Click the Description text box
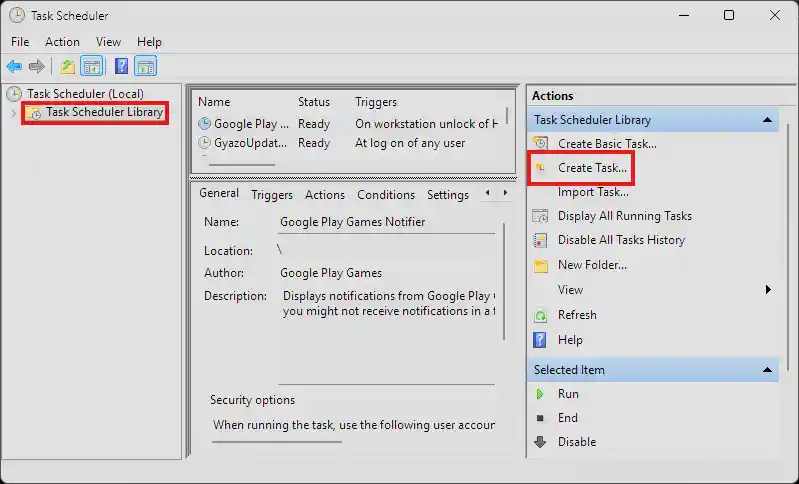799x484 pixels. [x=387, y=336]
